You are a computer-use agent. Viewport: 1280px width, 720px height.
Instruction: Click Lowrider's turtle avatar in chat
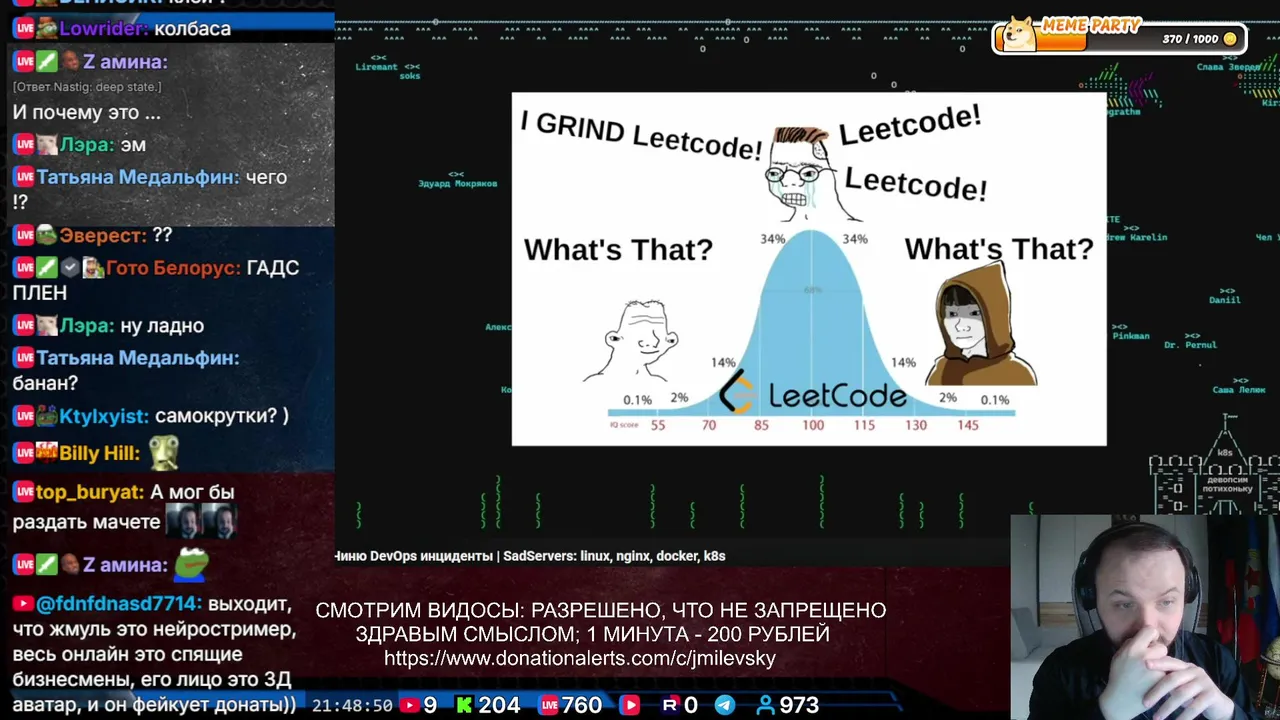point(47,29)
